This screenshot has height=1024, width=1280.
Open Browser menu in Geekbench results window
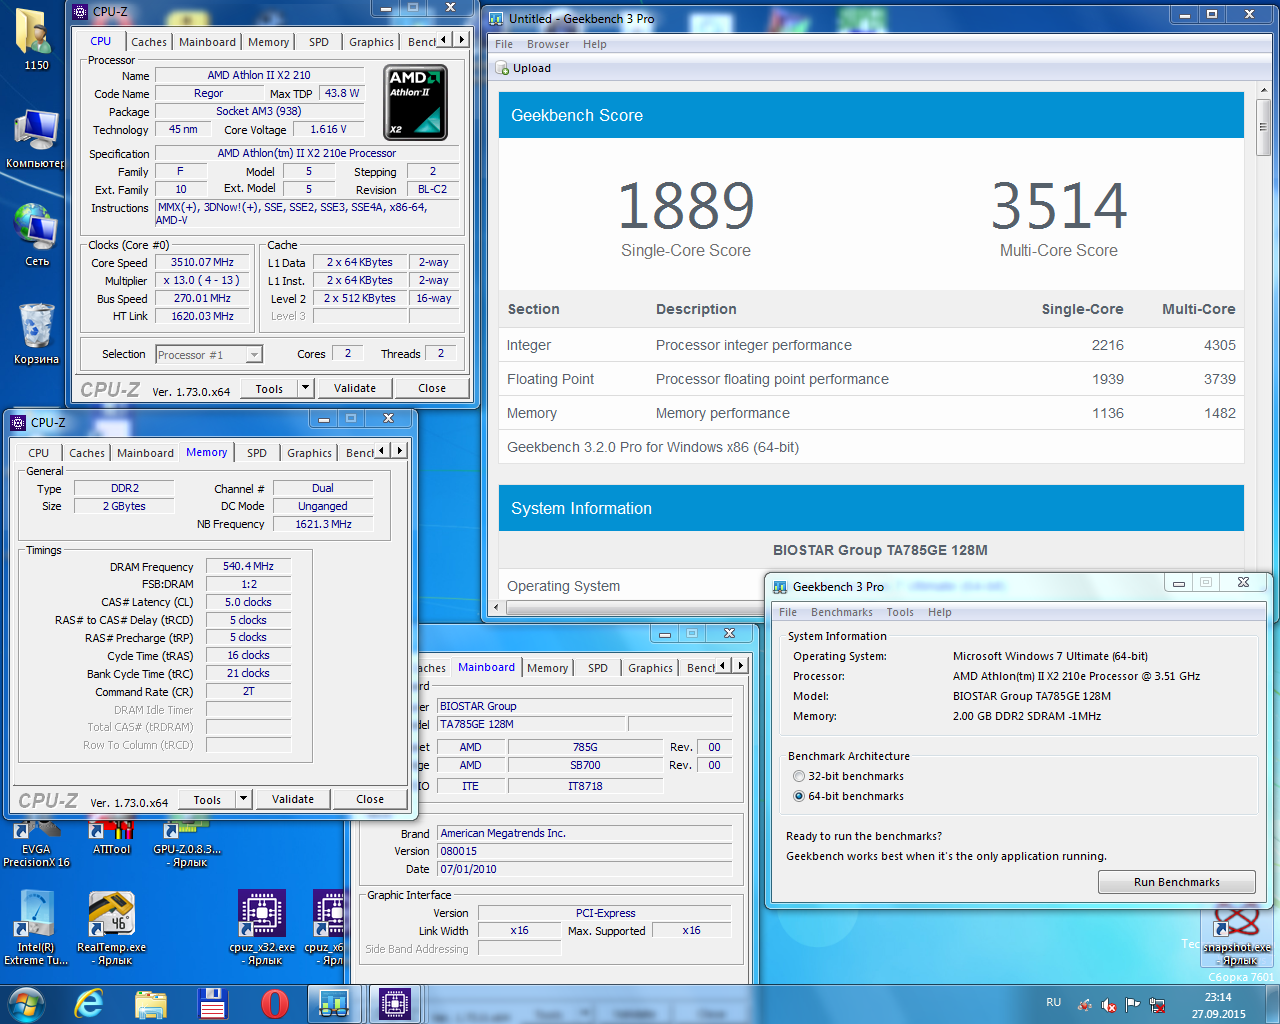click(548, 44)
